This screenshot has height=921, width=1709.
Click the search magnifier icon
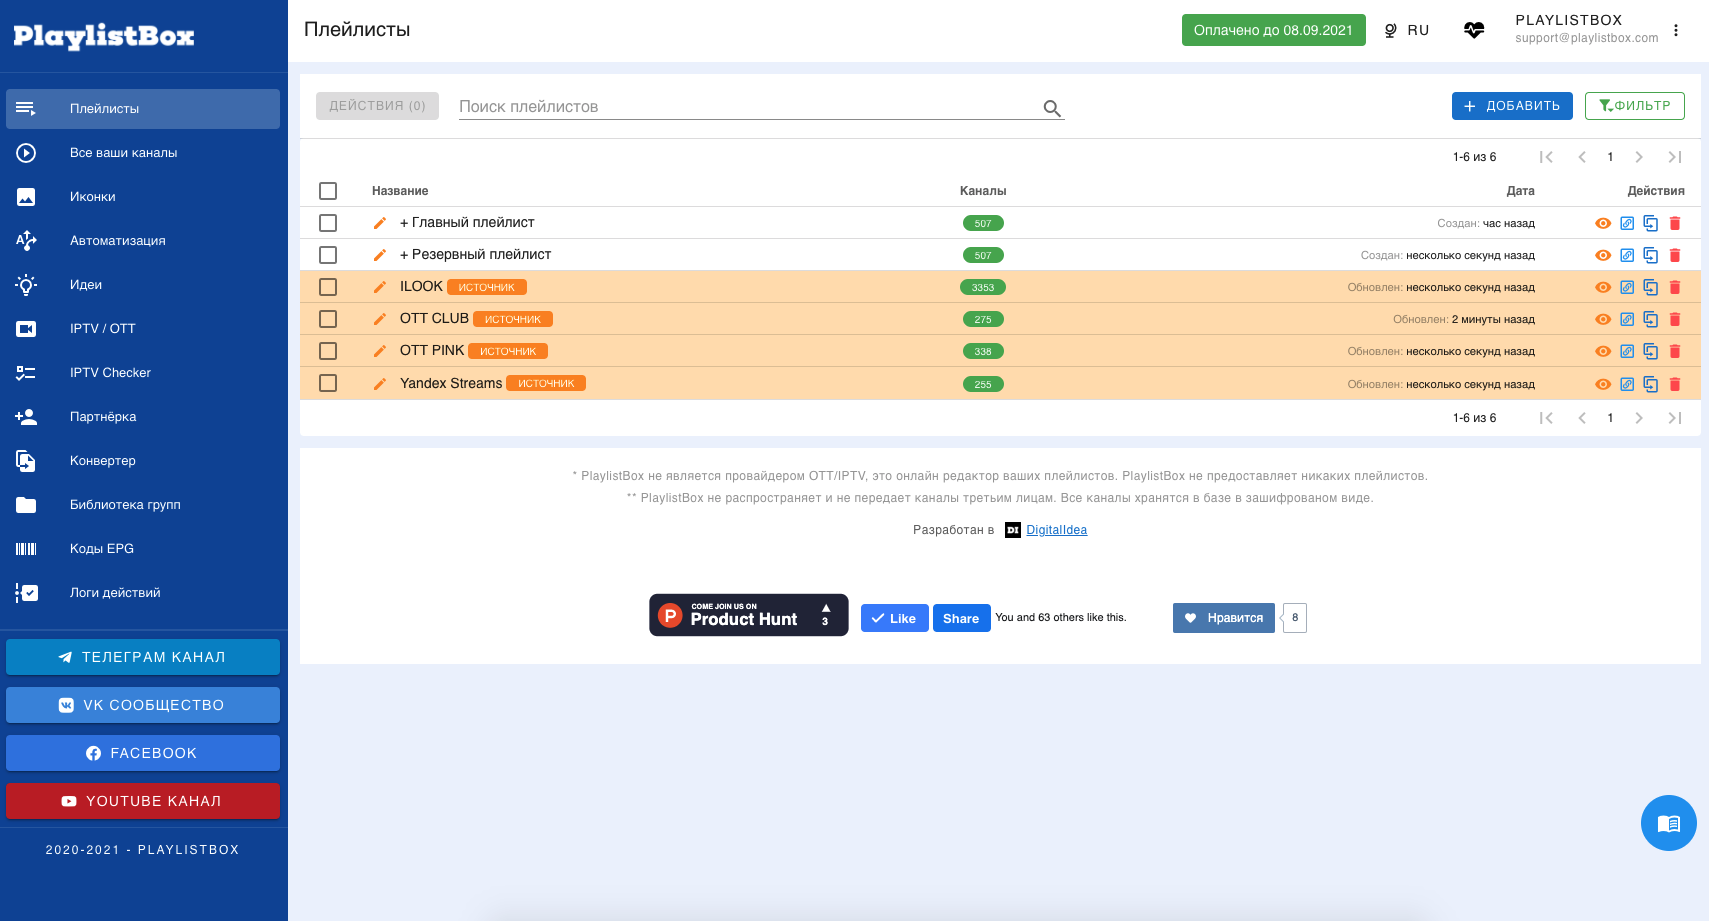pyautogui.click(x=1052, y=108)
